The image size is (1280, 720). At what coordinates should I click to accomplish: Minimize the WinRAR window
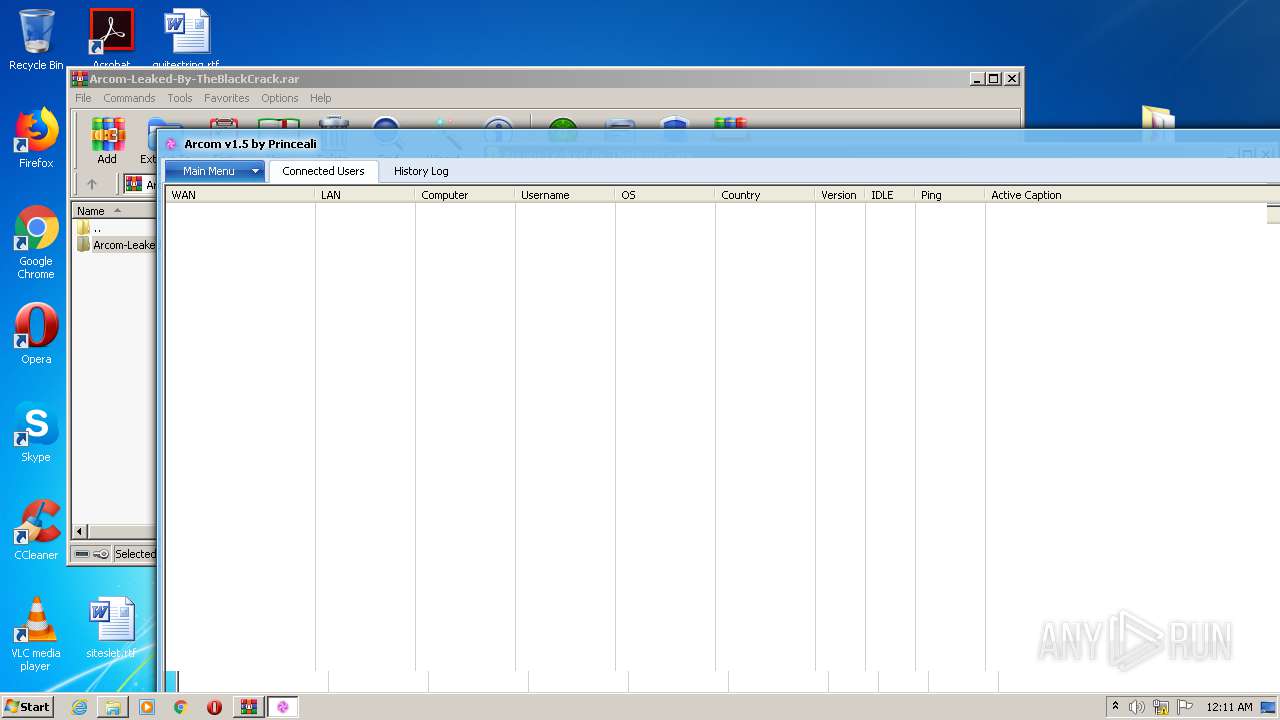[x=977, y=79]
